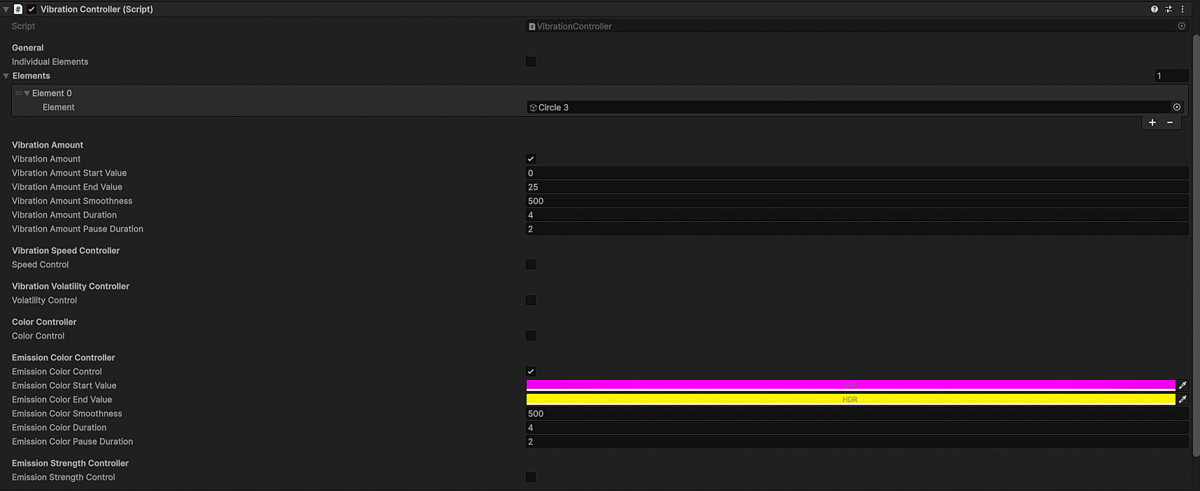Image resolution: width=1200 pixels, height=491 pixels.
Task: Enable the Color Control checkbox
Action: point(531,336)
